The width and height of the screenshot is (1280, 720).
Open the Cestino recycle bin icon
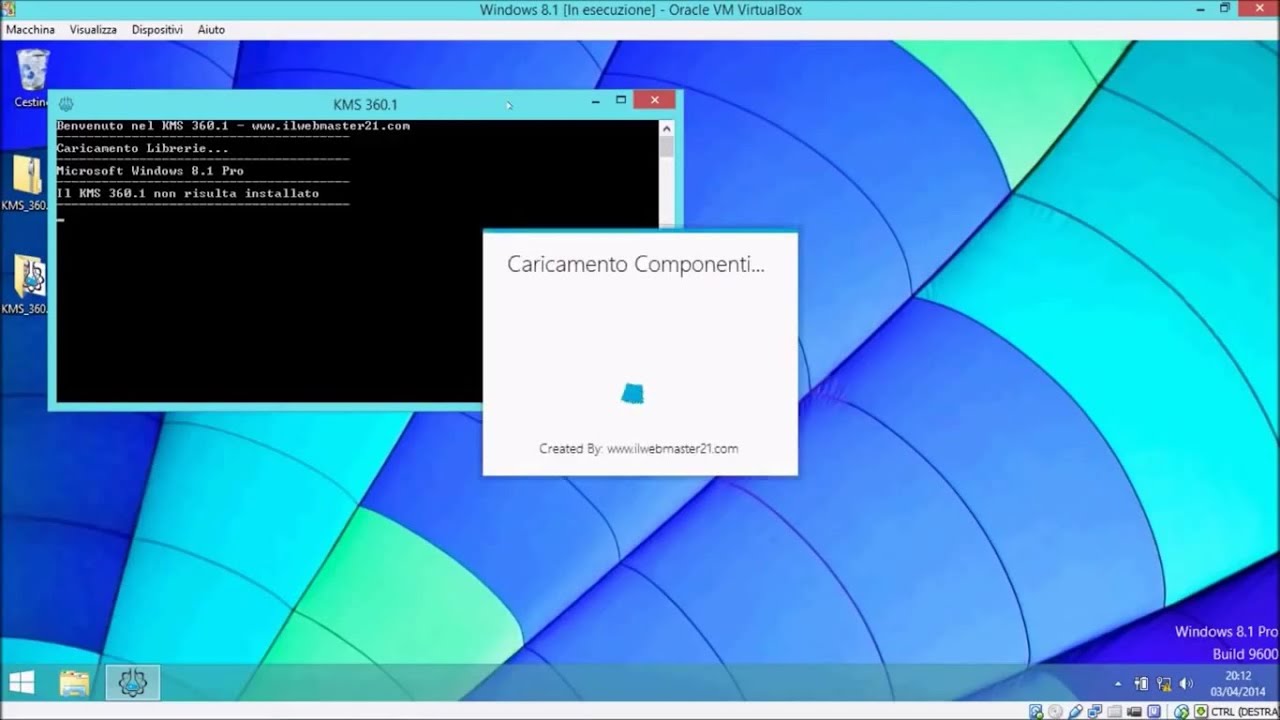coord(32,78)
